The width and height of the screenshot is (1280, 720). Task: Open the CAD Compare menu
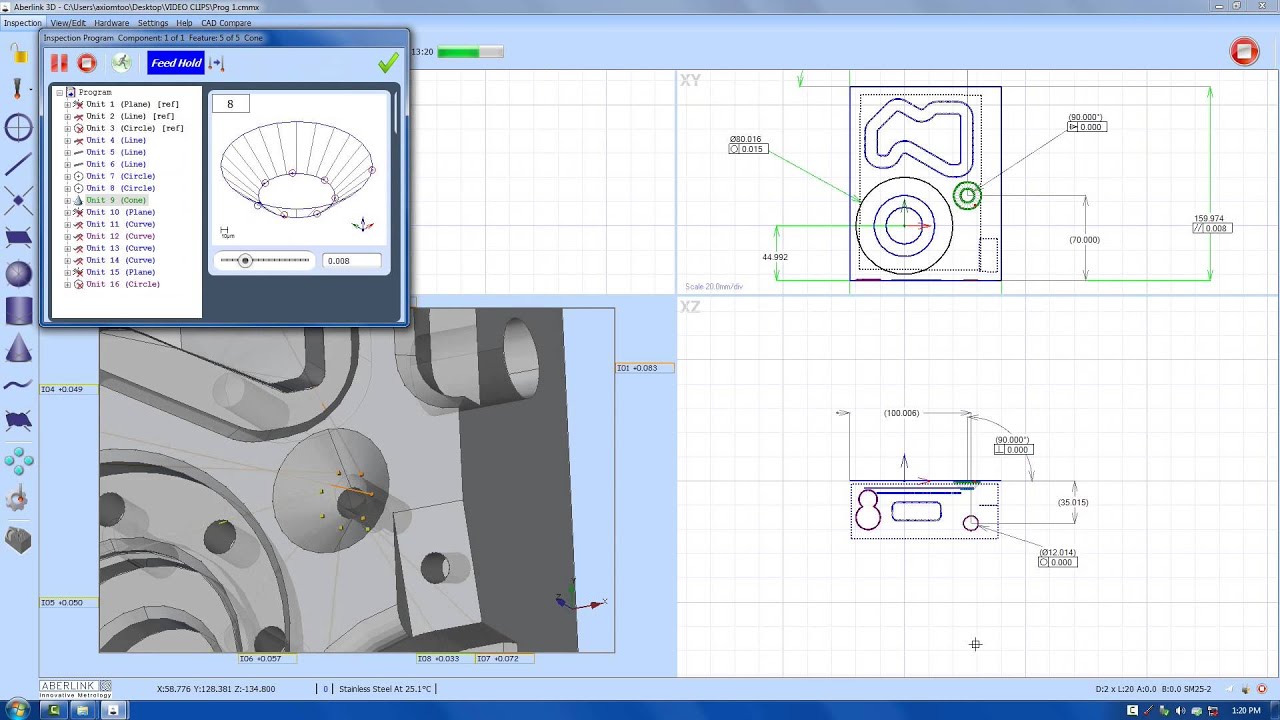click(x=226, y=23)
